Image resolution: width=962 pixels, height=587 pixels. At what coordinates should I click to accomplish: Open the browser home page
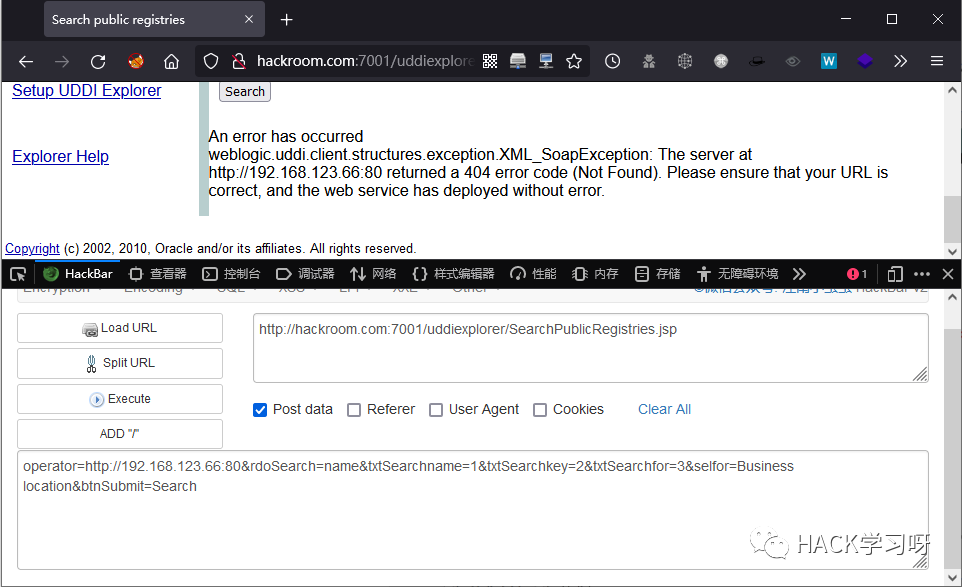point(171,61)
